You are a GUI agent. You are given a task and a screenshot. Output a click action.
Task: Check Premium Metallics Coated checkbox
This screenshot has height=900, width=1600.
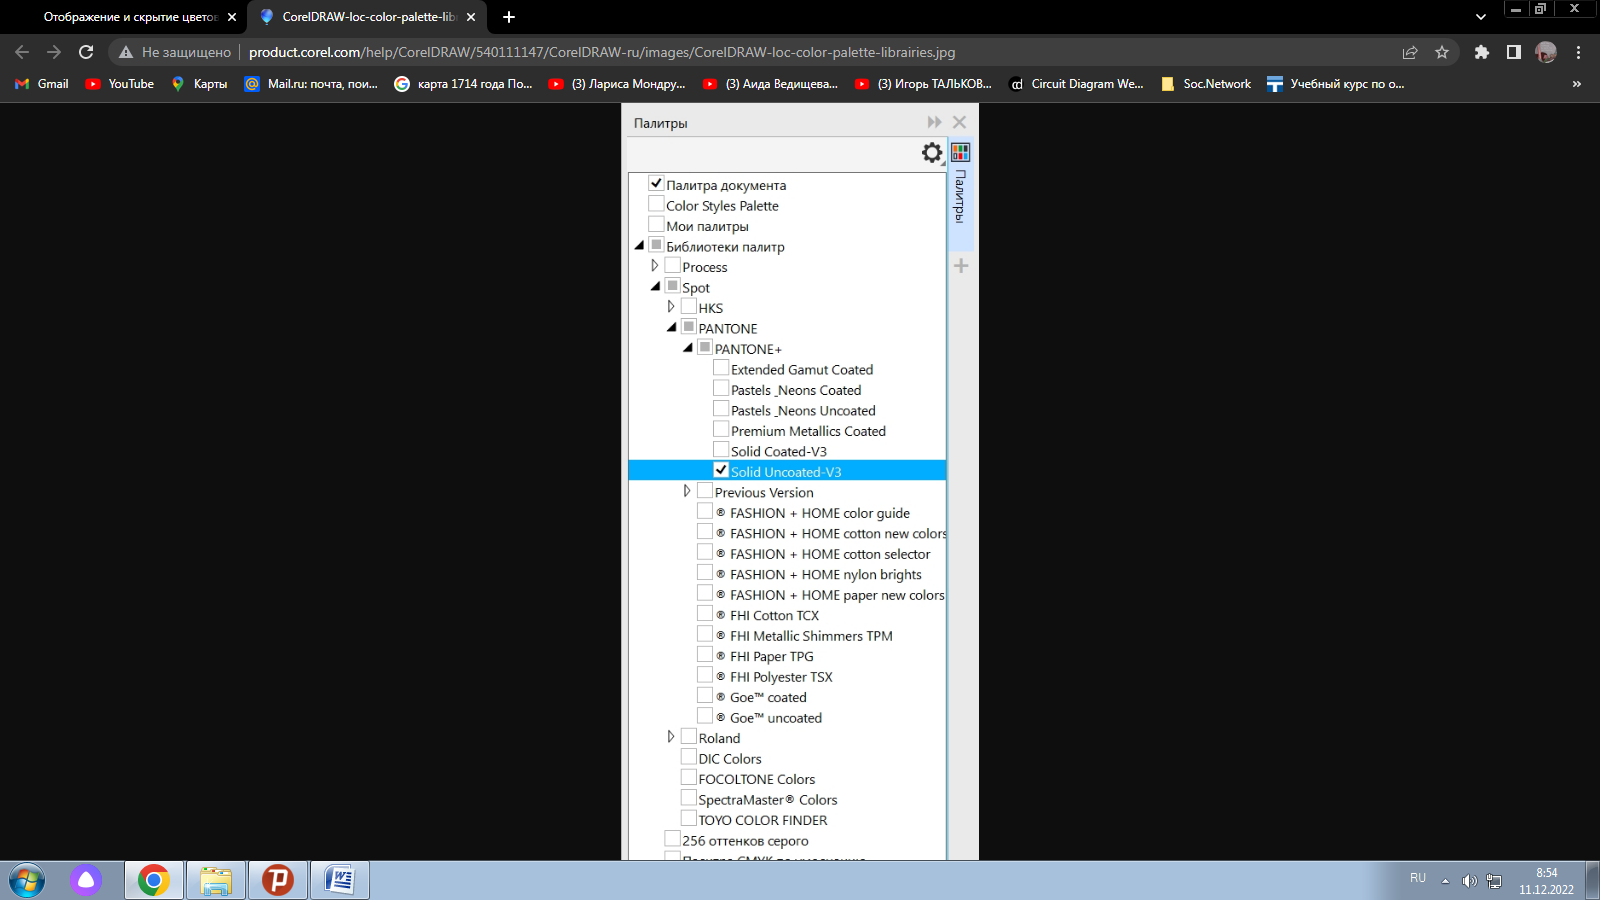(721, 429)
